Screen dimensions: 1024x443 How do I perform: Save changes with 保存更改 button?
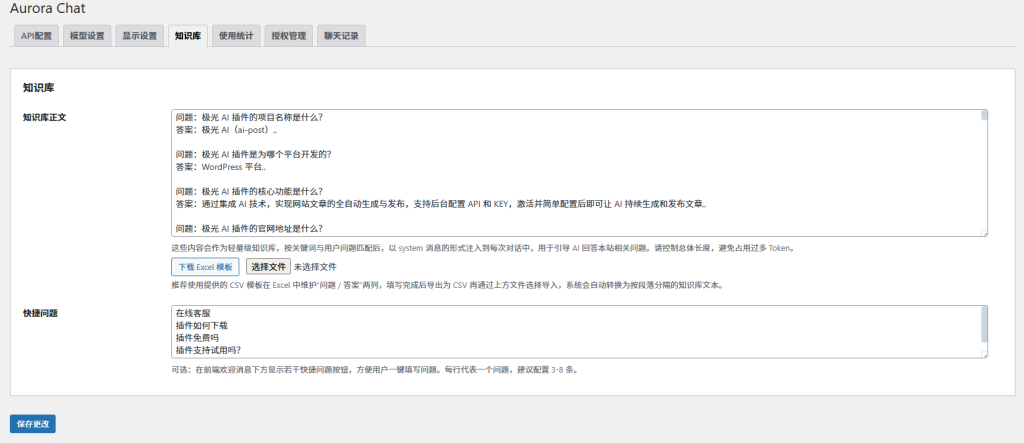coord(33,423)
